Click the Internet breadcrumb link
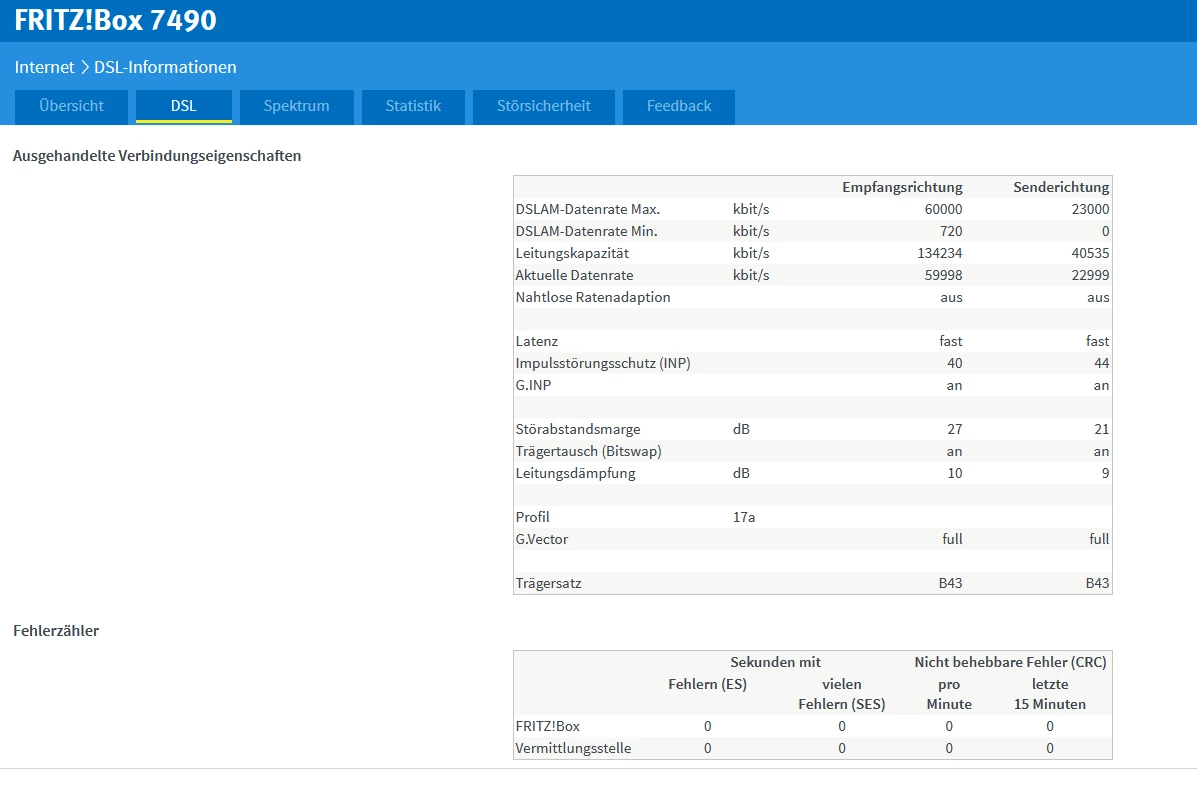The height and width of the screenshot is (792, 1197). coord(45,68)
